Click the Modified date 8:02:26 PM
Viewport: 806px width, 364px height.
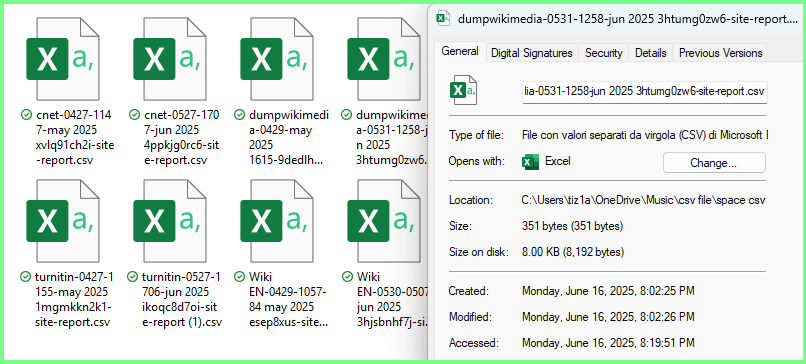608,317
